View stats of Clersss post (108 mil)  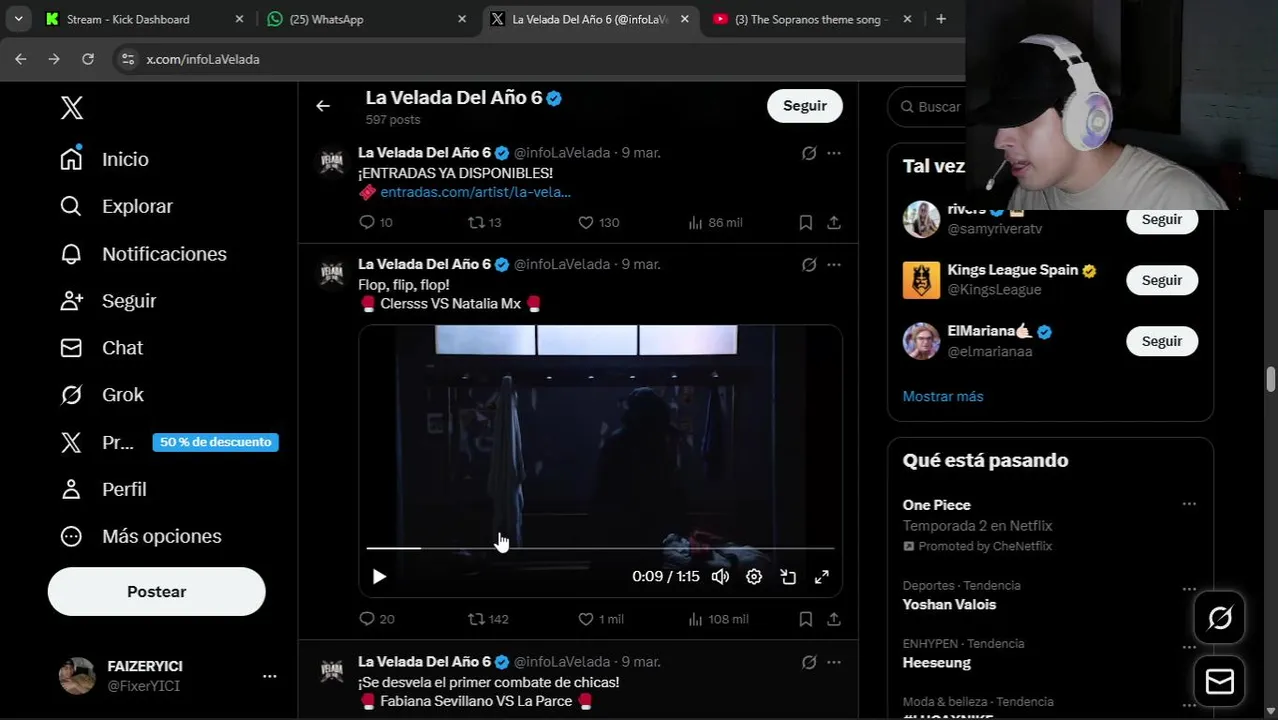click(x=718, y=619)
